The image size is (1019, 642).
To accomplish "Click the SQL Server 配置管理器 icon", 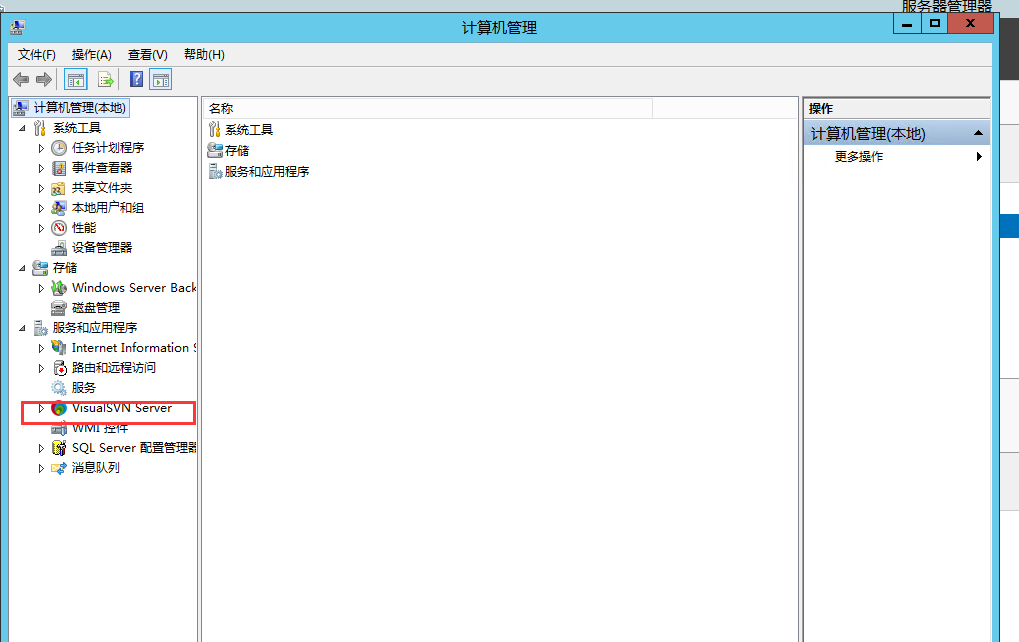I will [x=59, y=448].
